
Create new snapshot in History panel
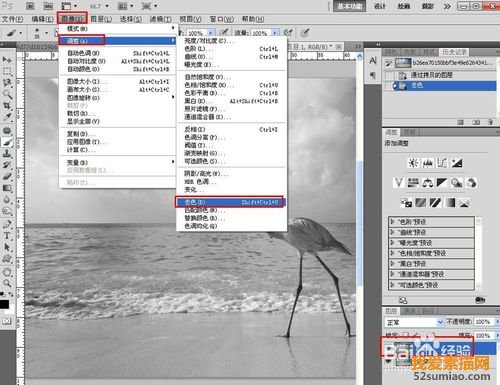pyautogui.click(x=476, y=122)
